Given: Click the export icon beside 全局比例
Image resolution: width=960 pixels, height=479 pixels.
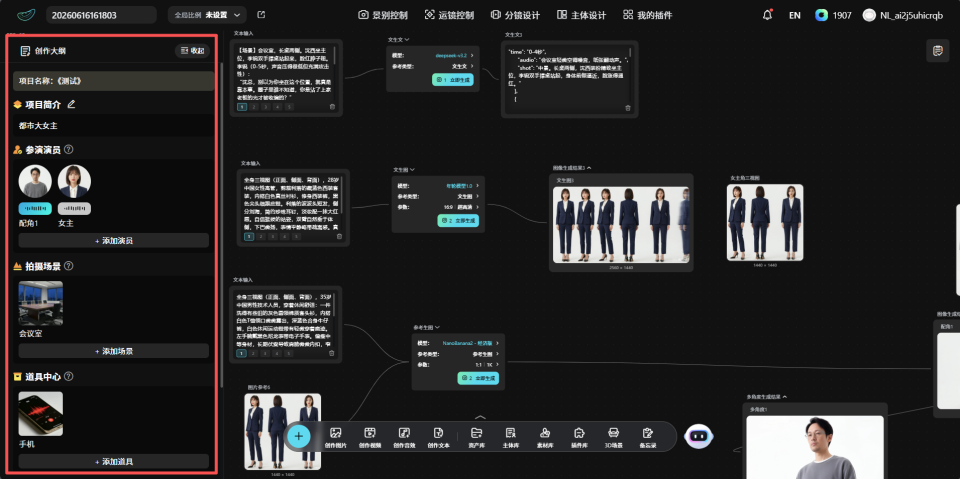Looking at the screenshot, I should pos(261,15).
